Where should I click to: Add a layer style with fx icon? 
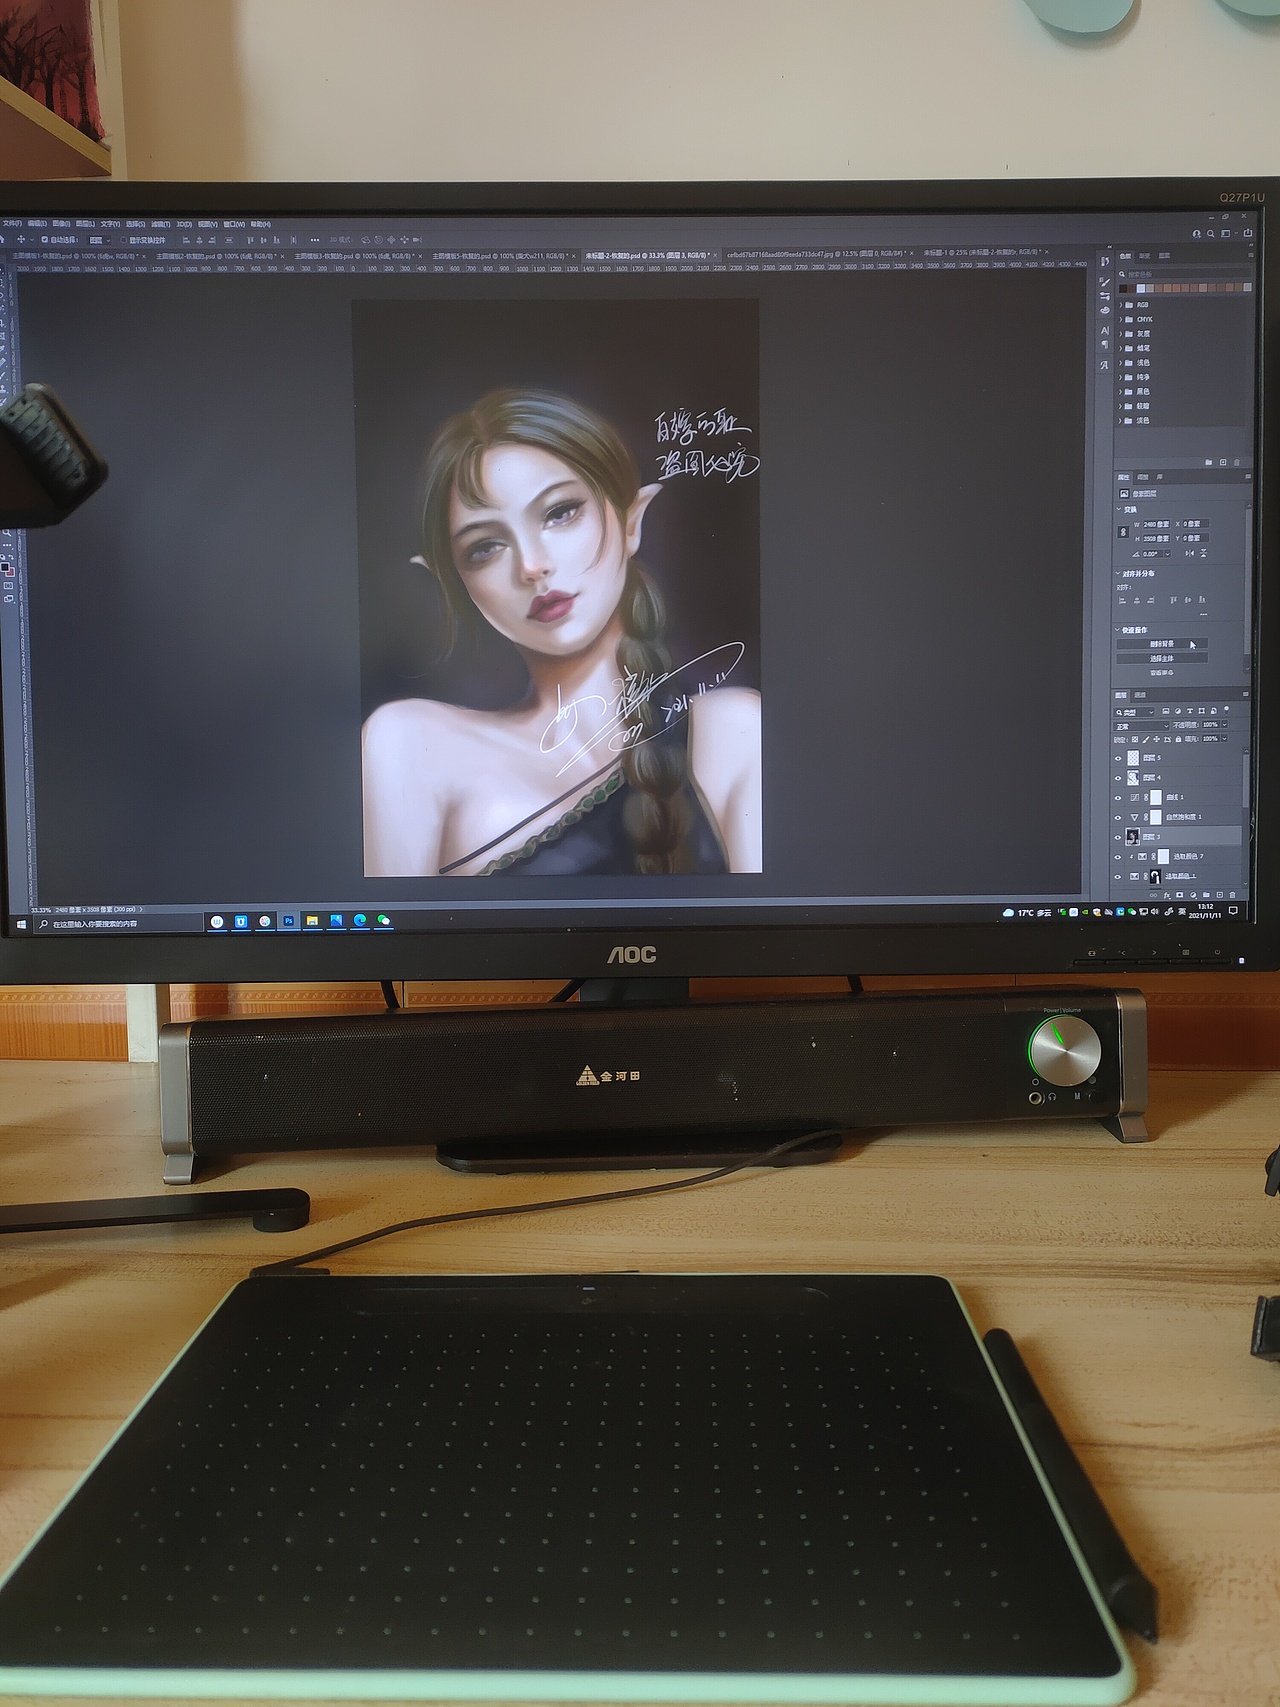(x=1167, y=895)
